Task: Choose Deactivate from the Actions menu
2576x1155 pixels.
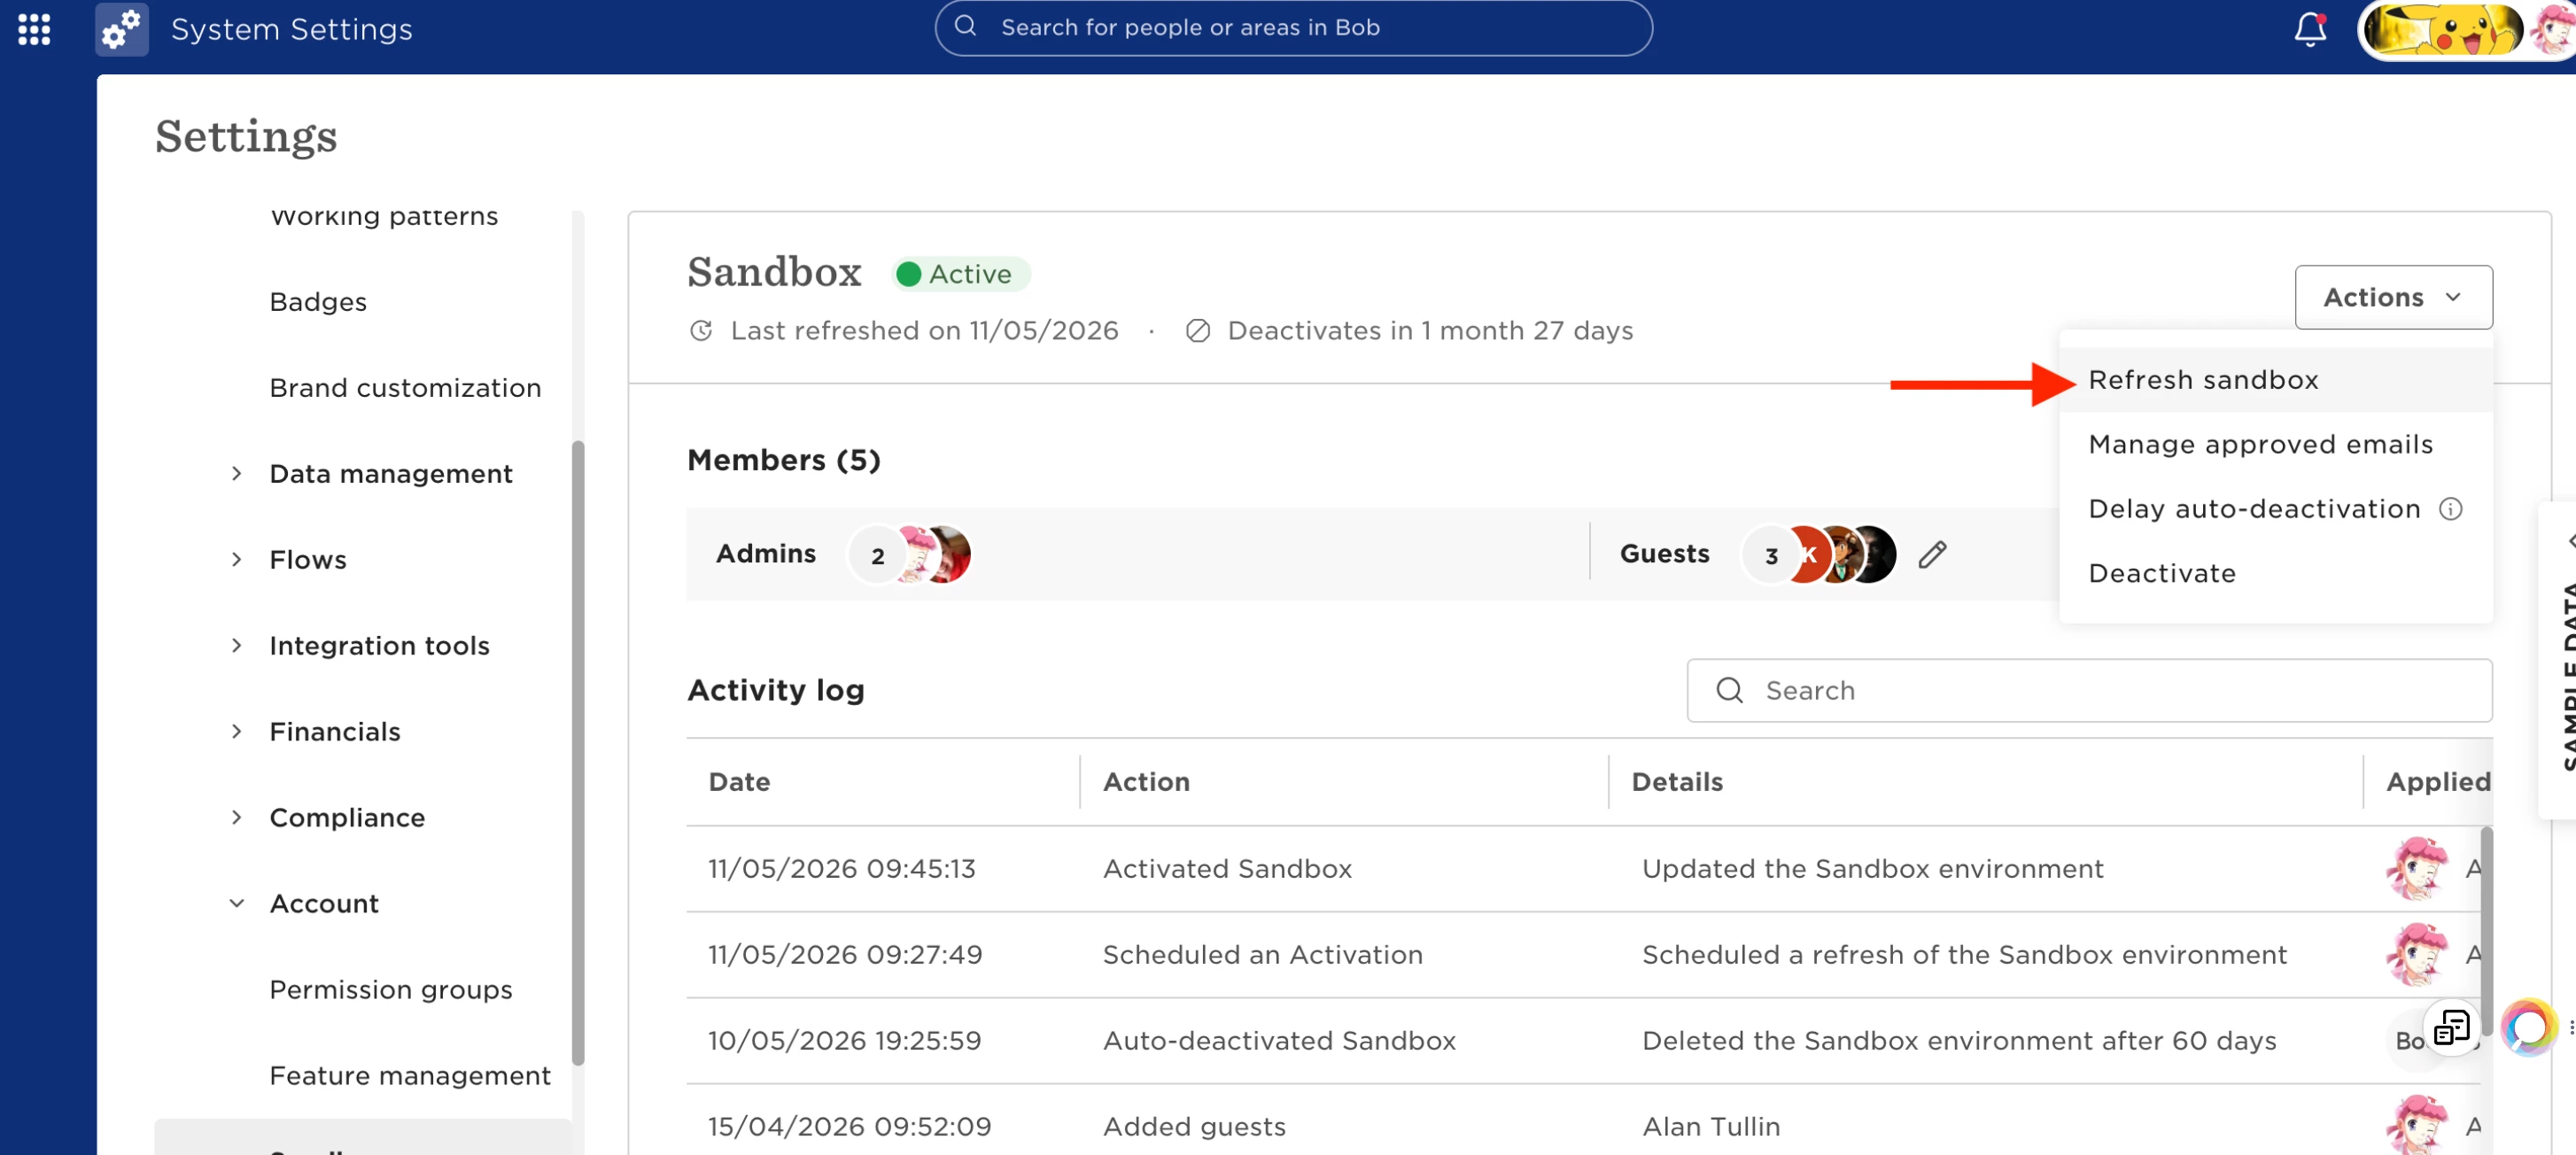Action: [2275, 573]
